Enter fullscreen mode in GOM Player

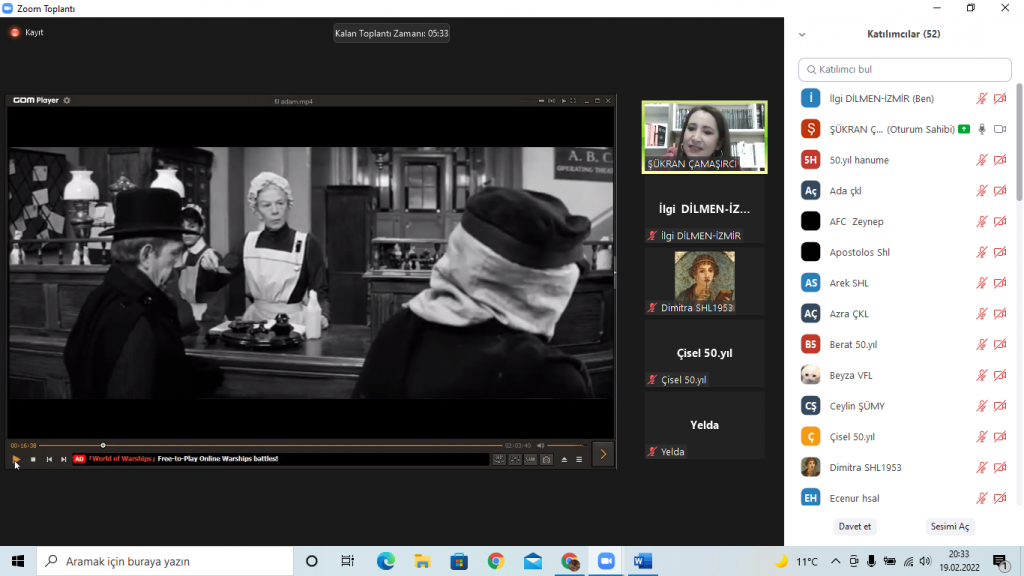pyautogui.click(x=573, y=101)
